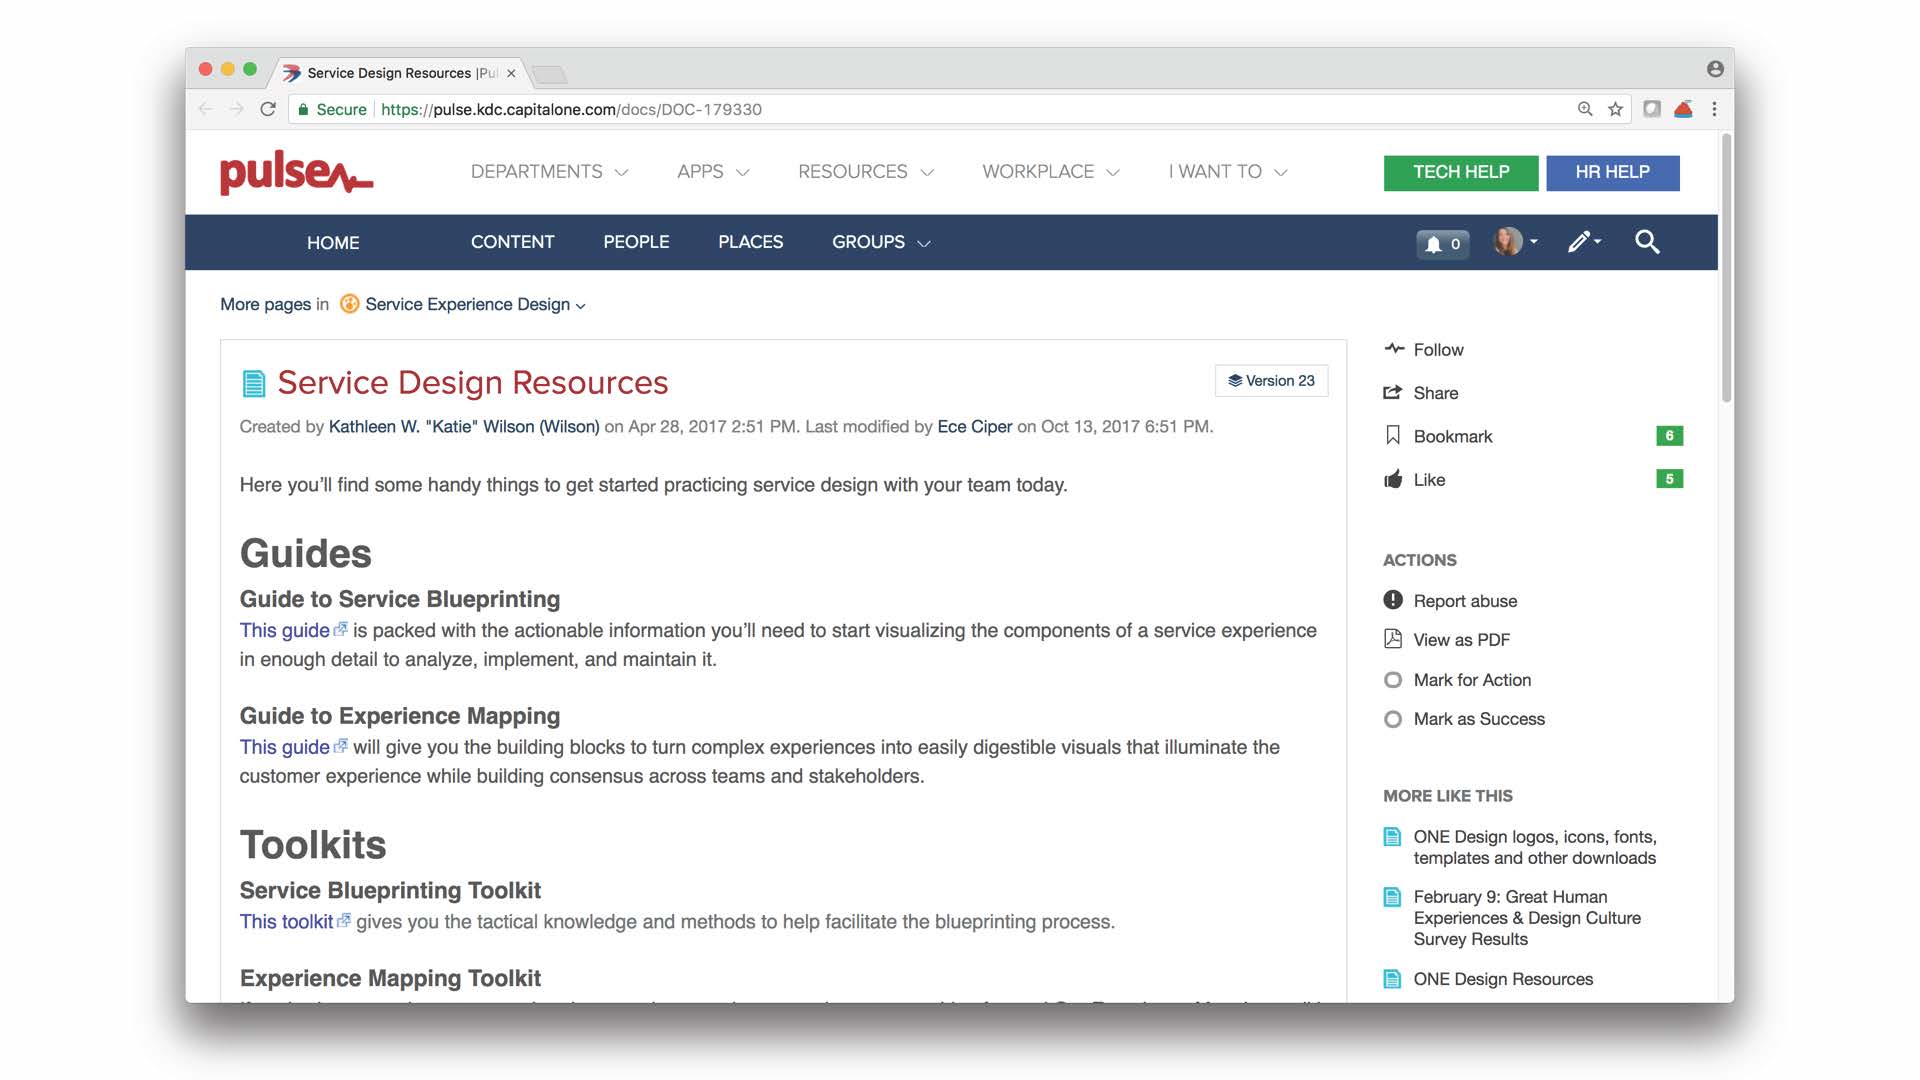1920x1080 pixels.
Task: Open the pencil create menu
Action: click(1584, 241)
